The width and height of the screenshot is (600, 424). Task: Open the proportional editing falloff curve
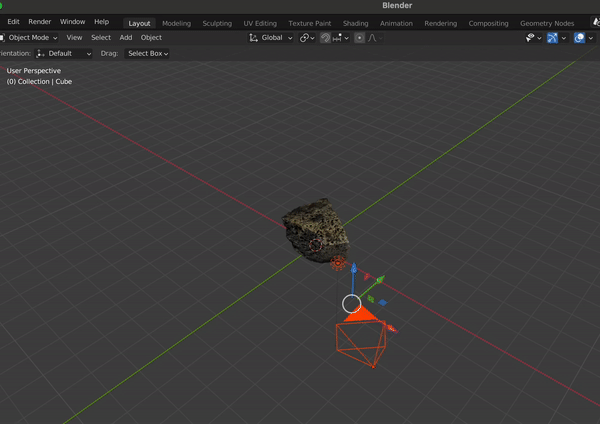(375, 38)
